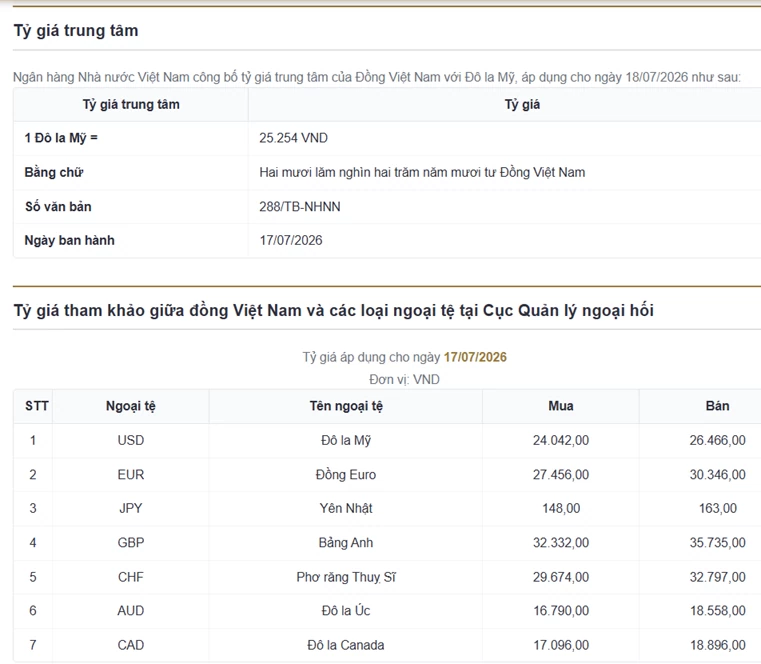Select EUR buy rate 27.456,00
The width and height of the screenshot is (761, 664).
pyautogui.click(x=561, y=474)
